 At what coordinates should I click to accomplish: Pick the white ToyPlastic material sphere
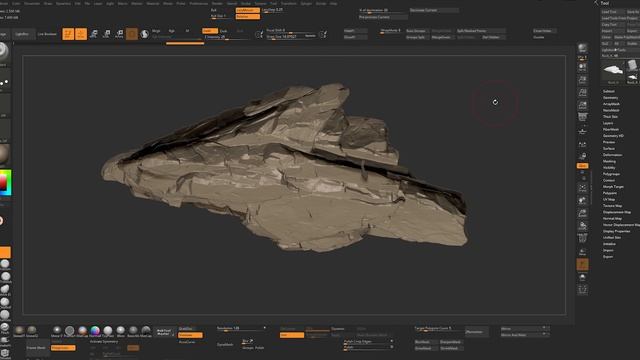tap(108, 331)
